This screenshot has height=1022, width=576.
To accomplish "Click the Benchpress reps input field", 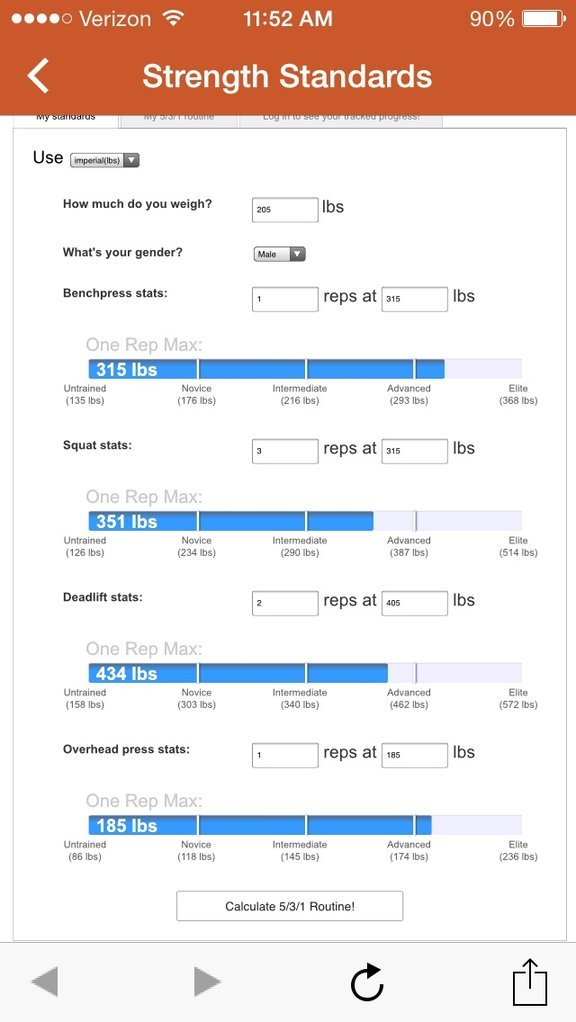I will [x=285, y=299].
